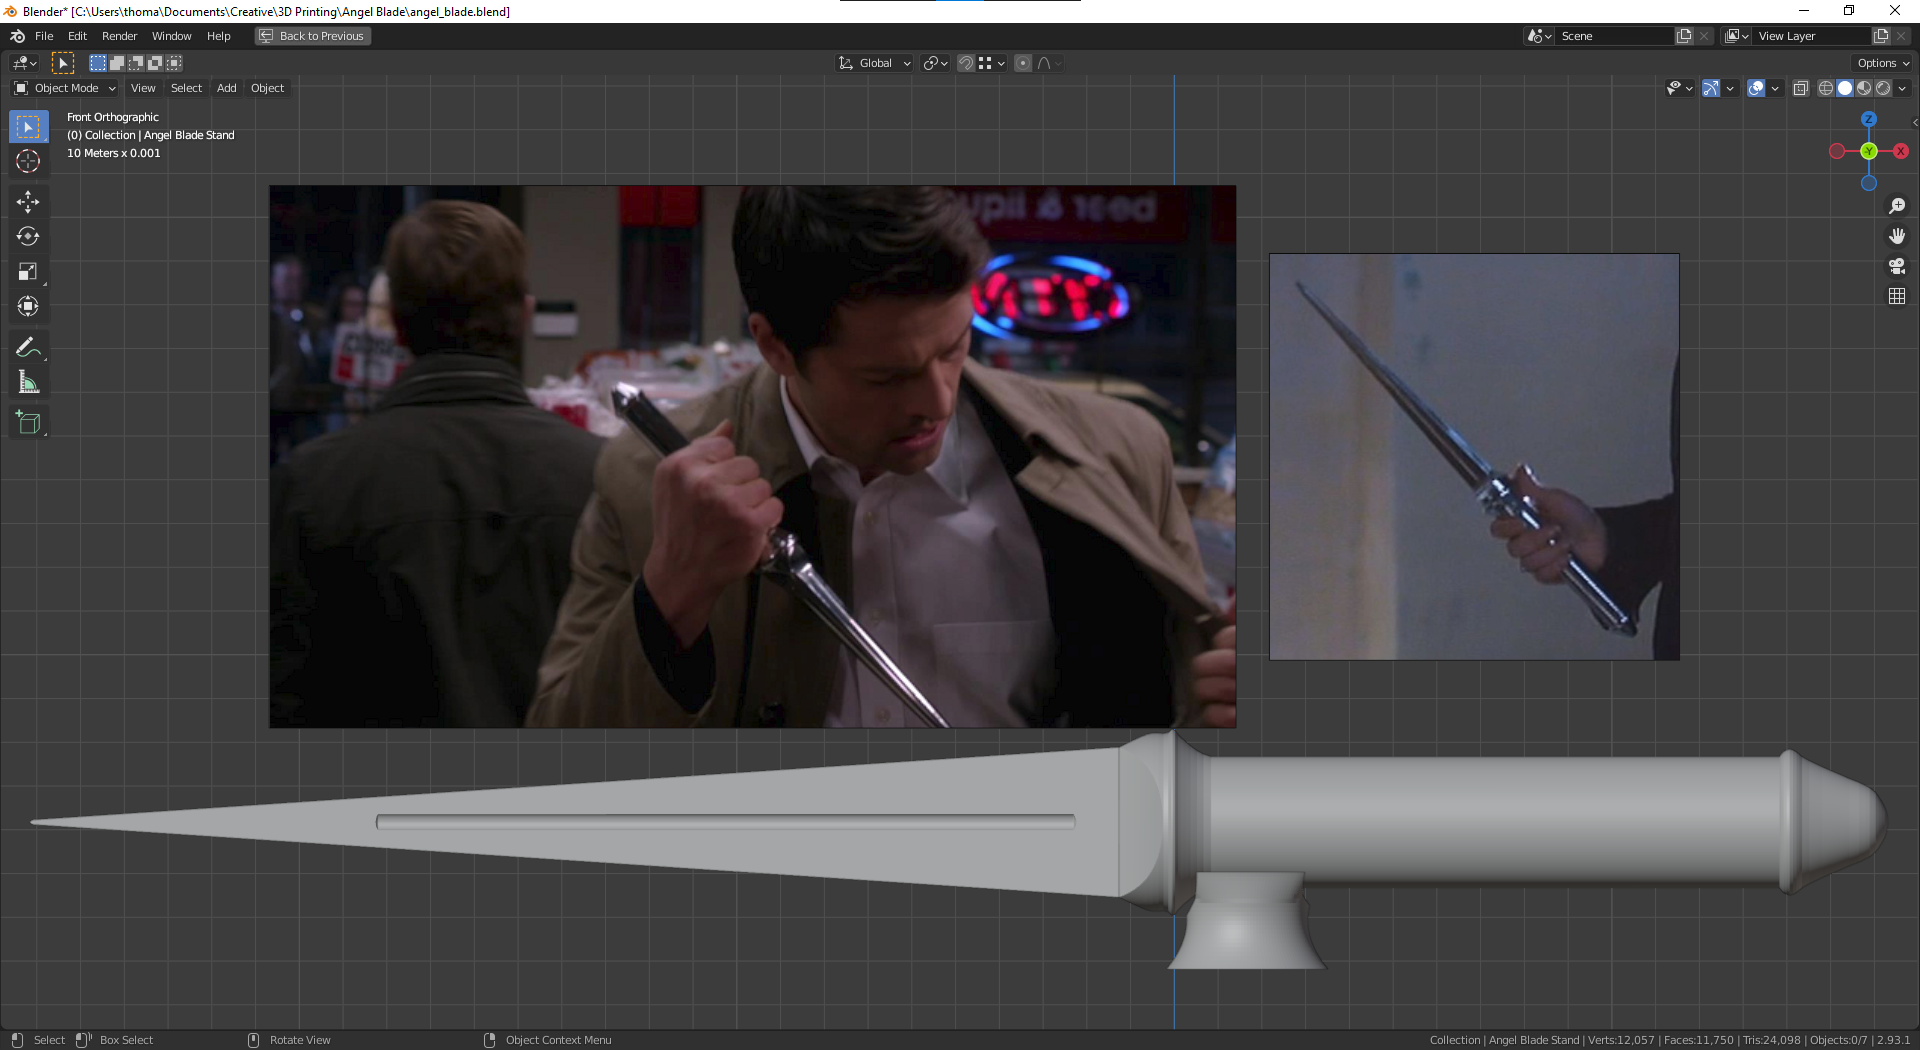This screenshot has width=1920, height=1050.
Task: Click new view layer icon
Action: tap(1881, 36)
